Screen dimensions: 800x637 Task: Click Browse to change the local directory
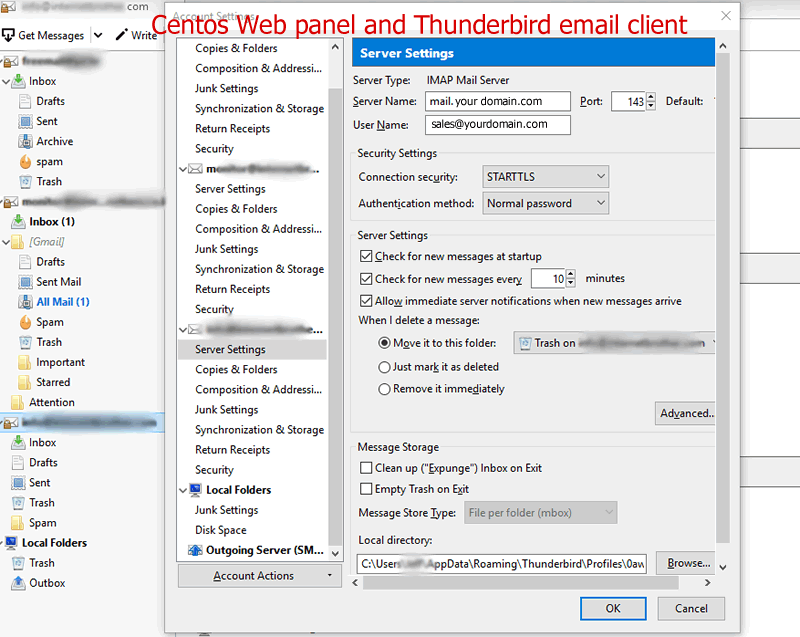pos(685,563)
